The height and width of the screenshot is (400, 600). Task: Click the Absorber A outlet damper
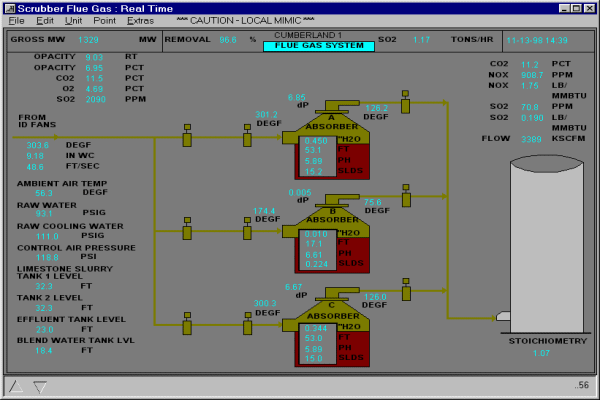[405, 102]
